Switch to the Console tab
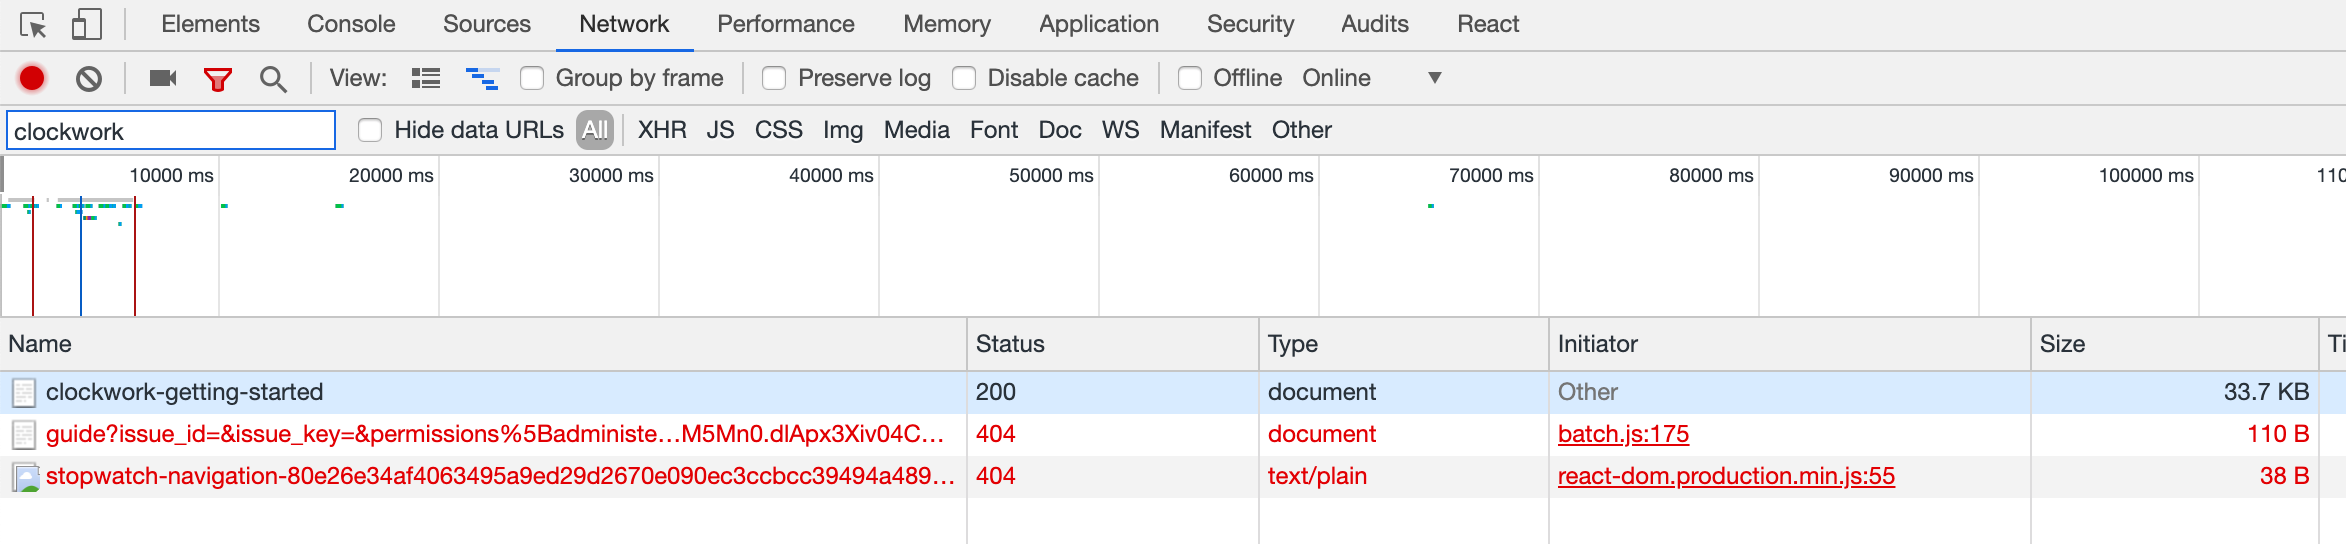Viewport: 2346px width, 544px height. (x=351, y=24)
